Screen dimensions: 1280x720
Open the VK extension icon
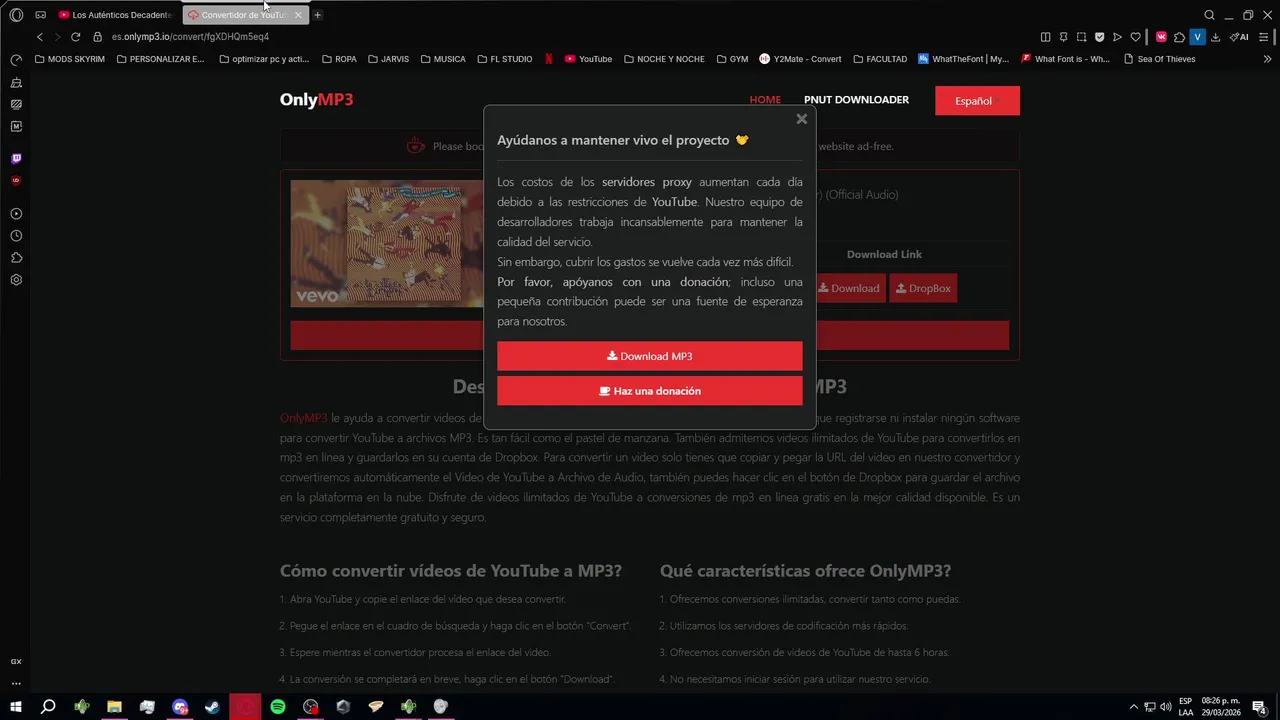pos(1161,37)
